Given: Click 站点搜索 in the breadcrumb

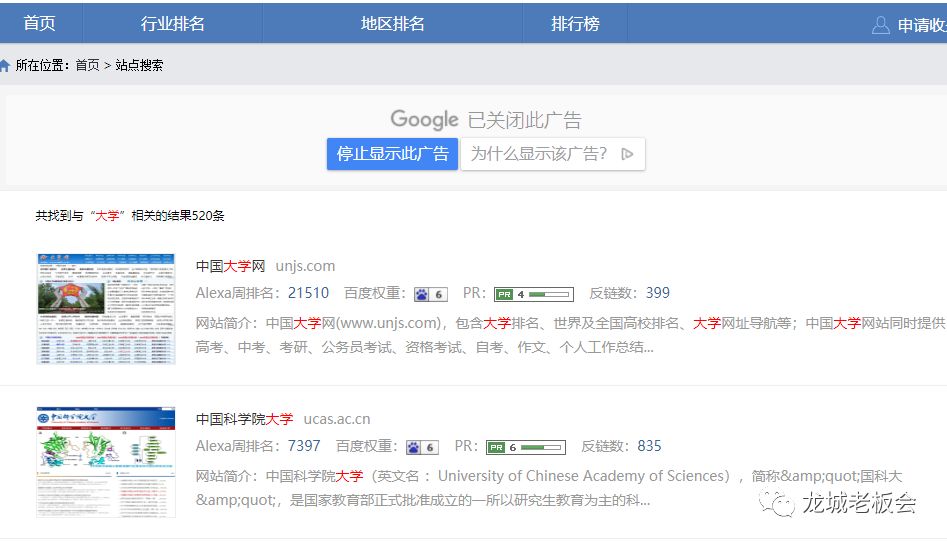Looking at the screenshot, I should [x=139, y=65].
